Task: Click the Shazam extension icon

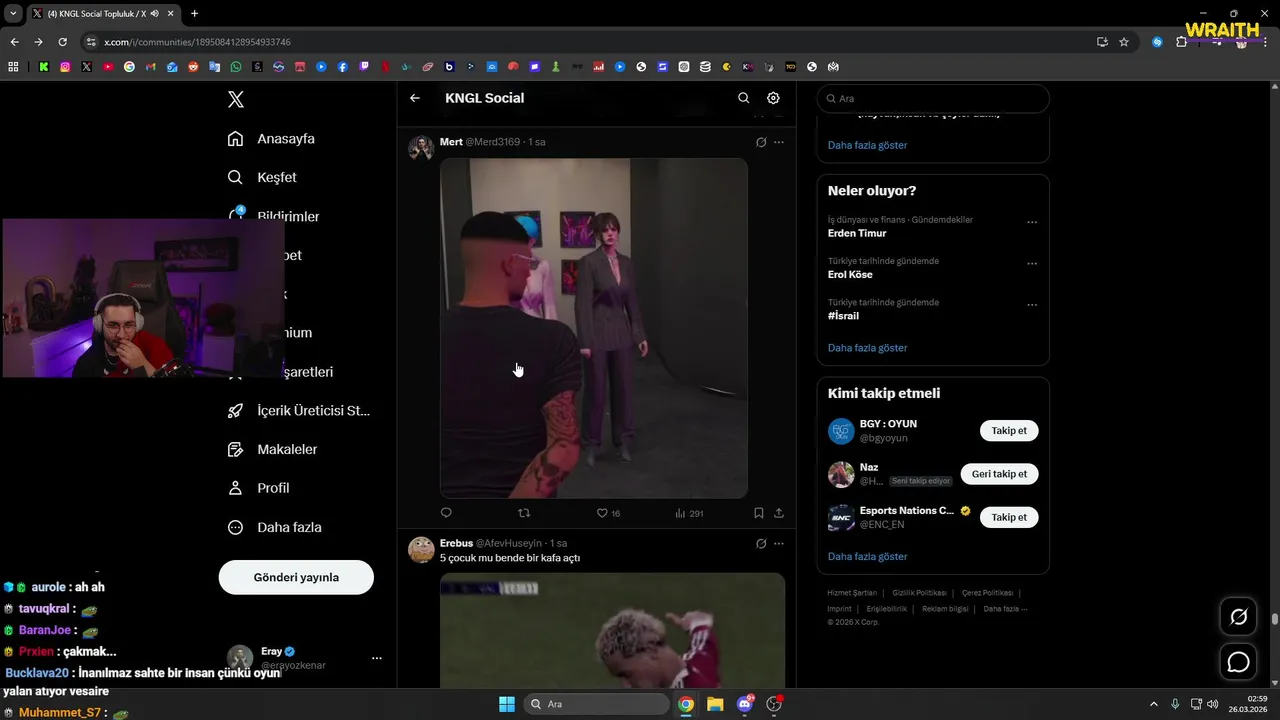Action: coord(1157,42)
